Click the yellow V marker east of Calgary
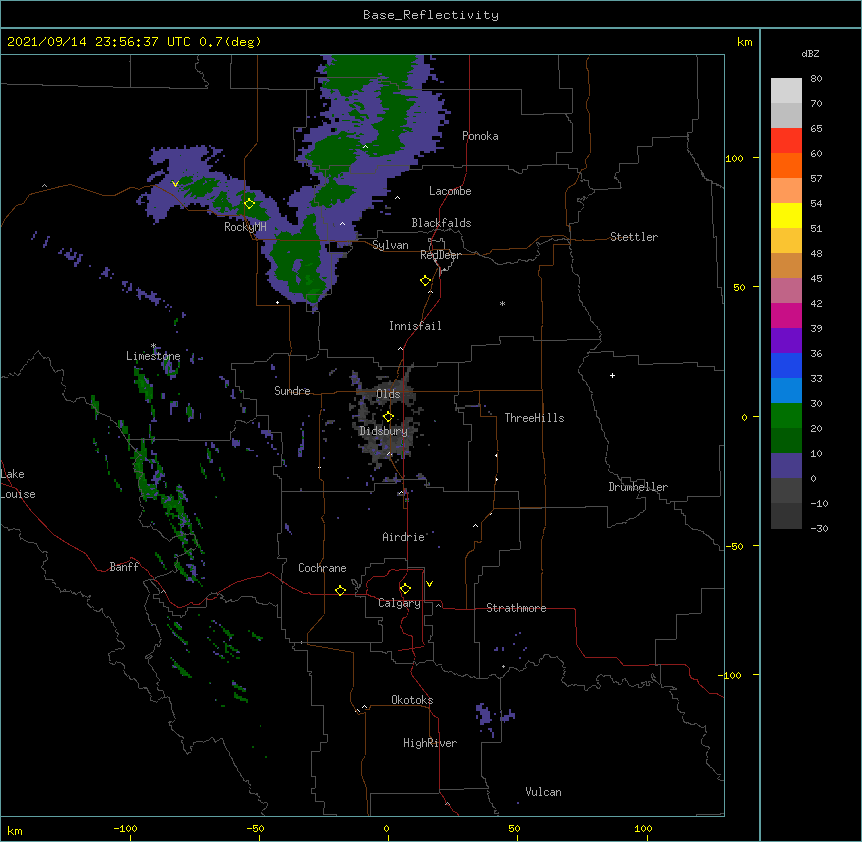The width and height of the screenshot is (862, 842). [x=429, y=584]
